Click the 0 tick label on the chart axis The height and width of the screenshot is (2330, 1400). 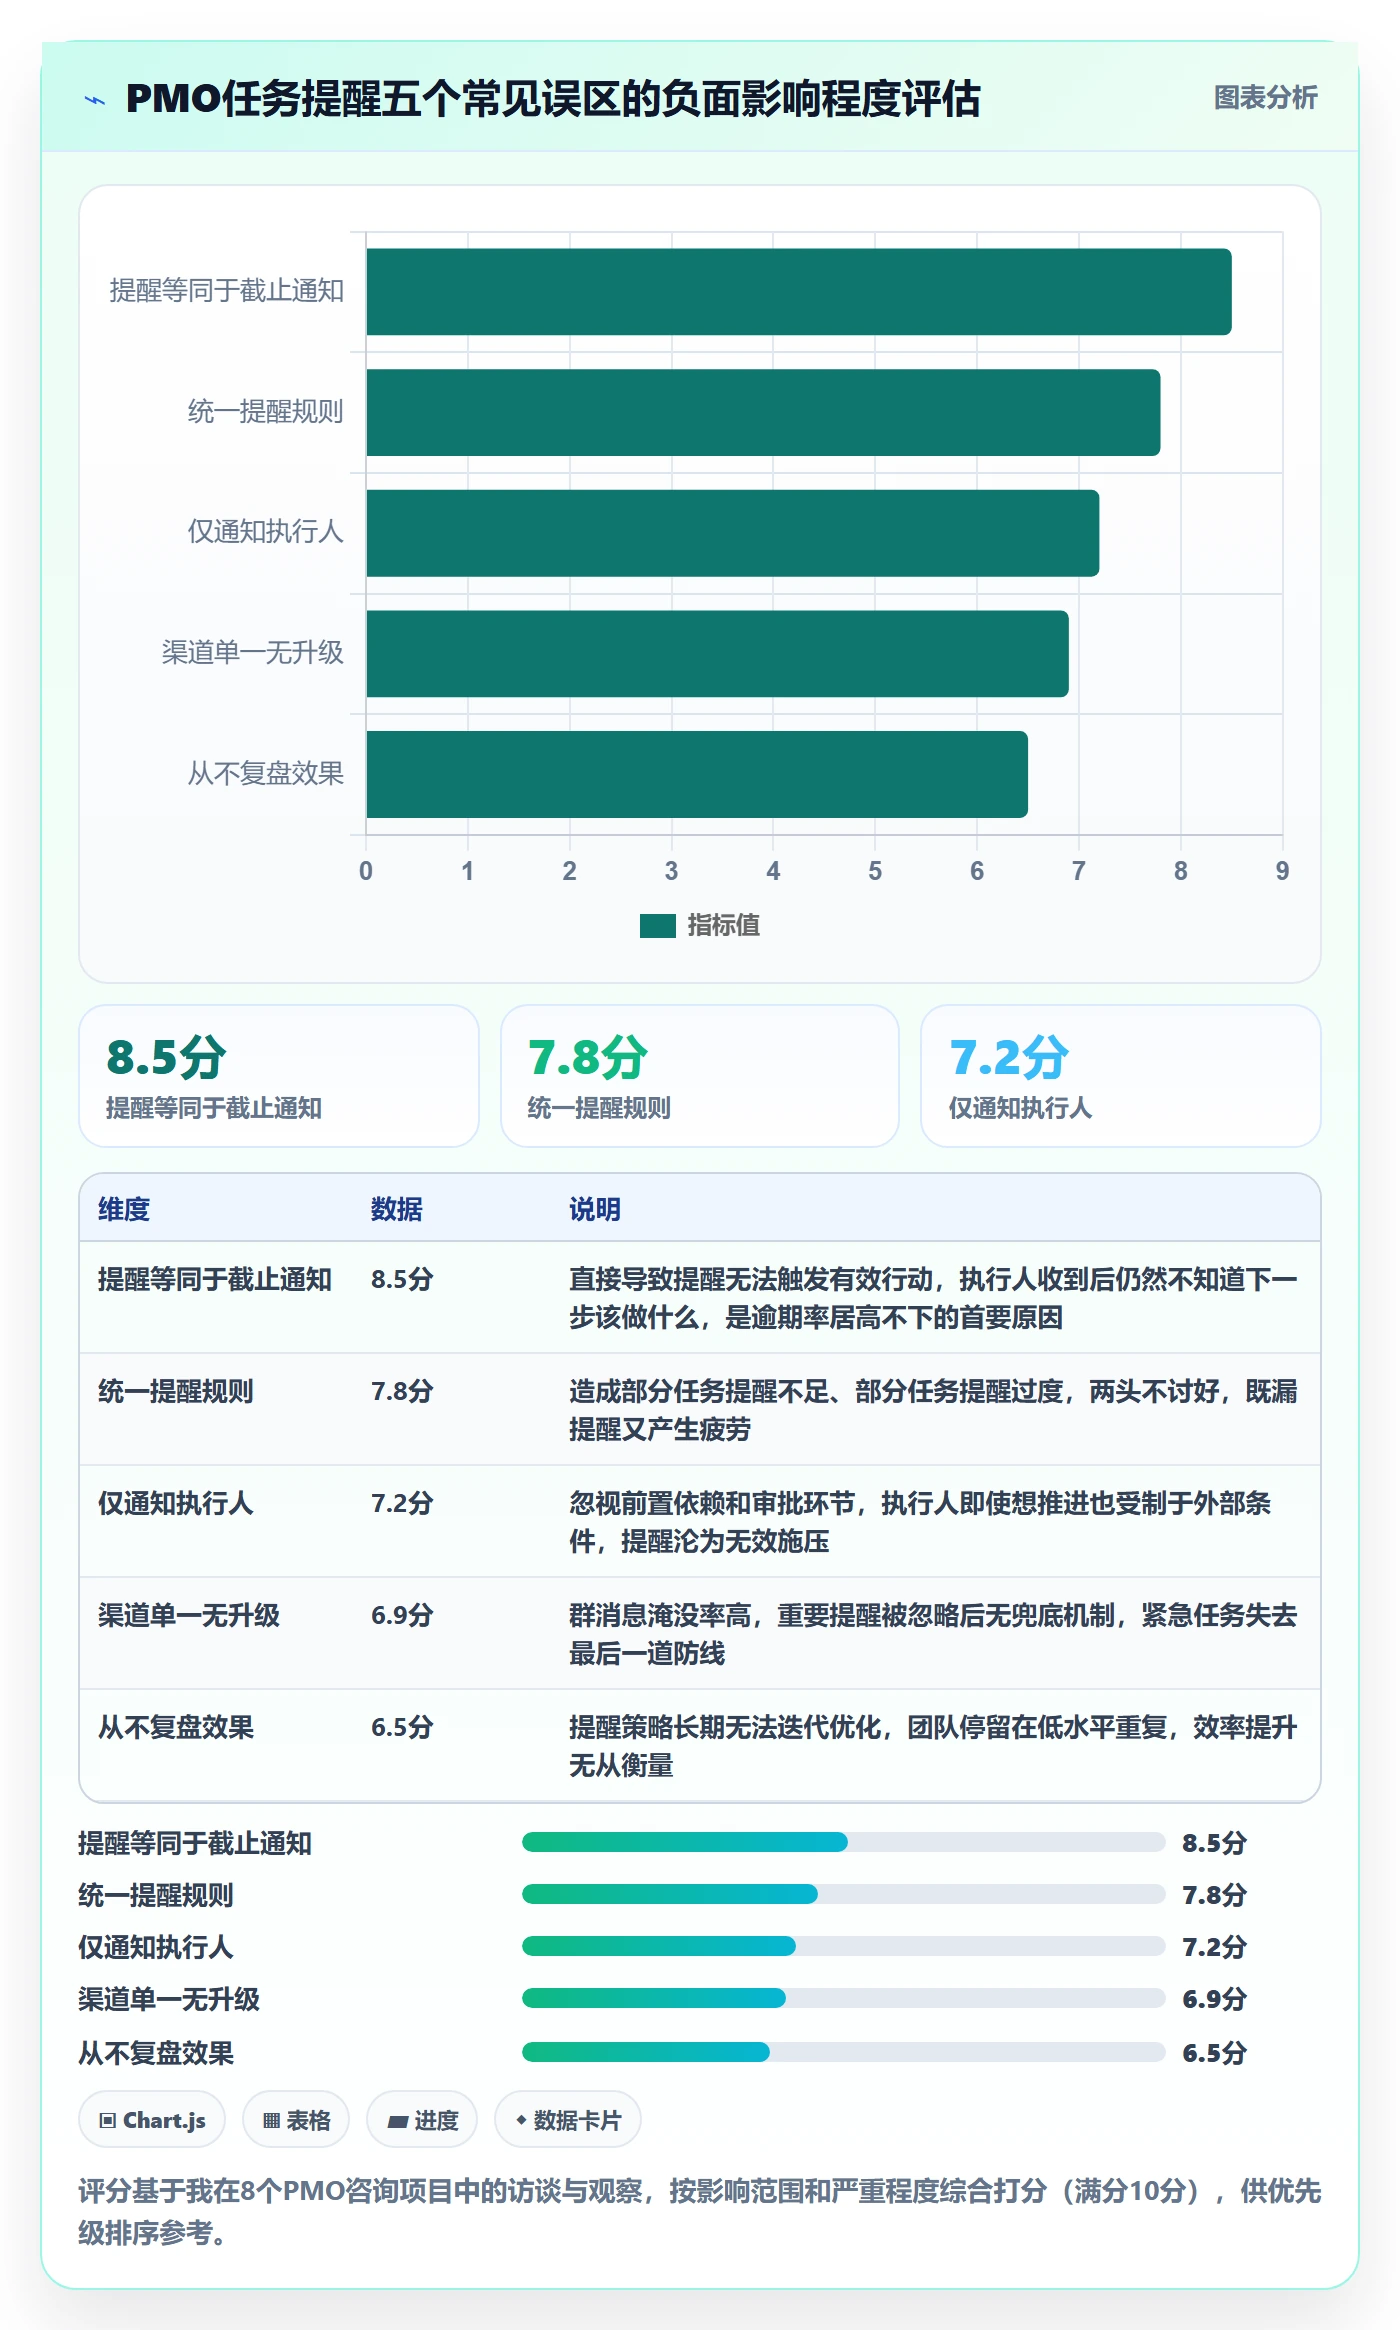(x=366, y=871)
